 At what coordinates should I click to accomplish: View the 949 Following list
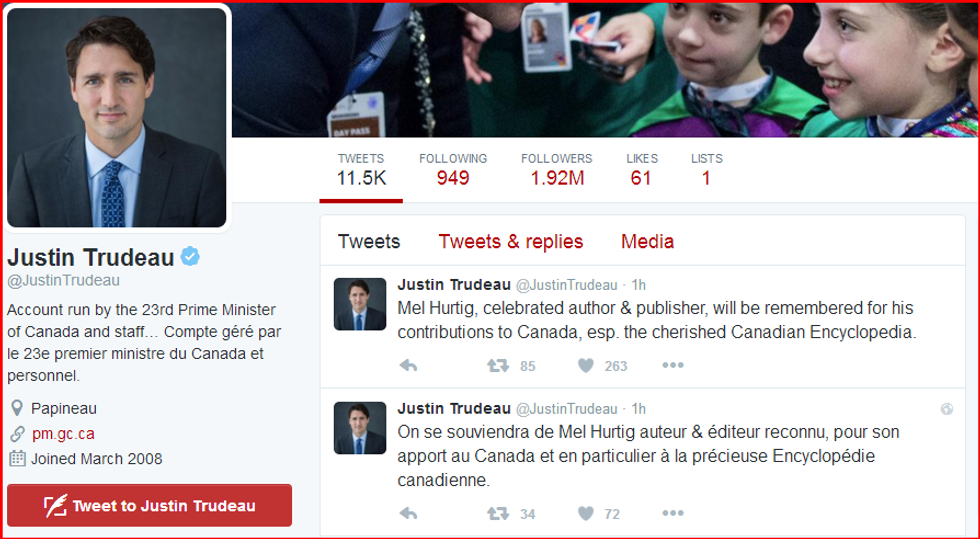tap(453, 169)
